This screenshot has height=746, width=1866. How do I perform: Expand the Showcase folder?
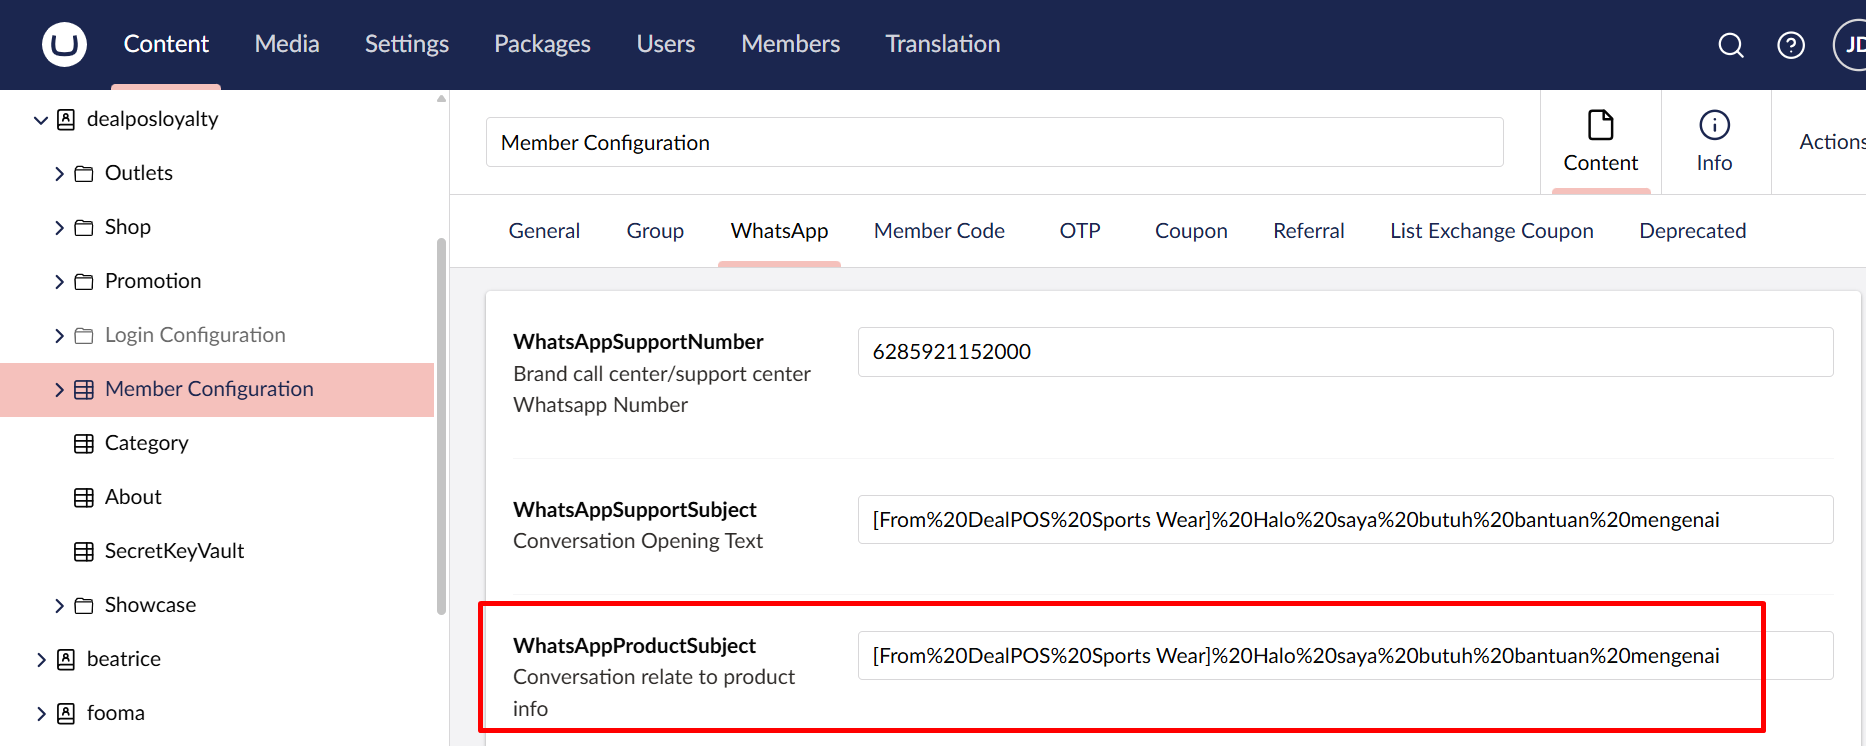(59, 606)
